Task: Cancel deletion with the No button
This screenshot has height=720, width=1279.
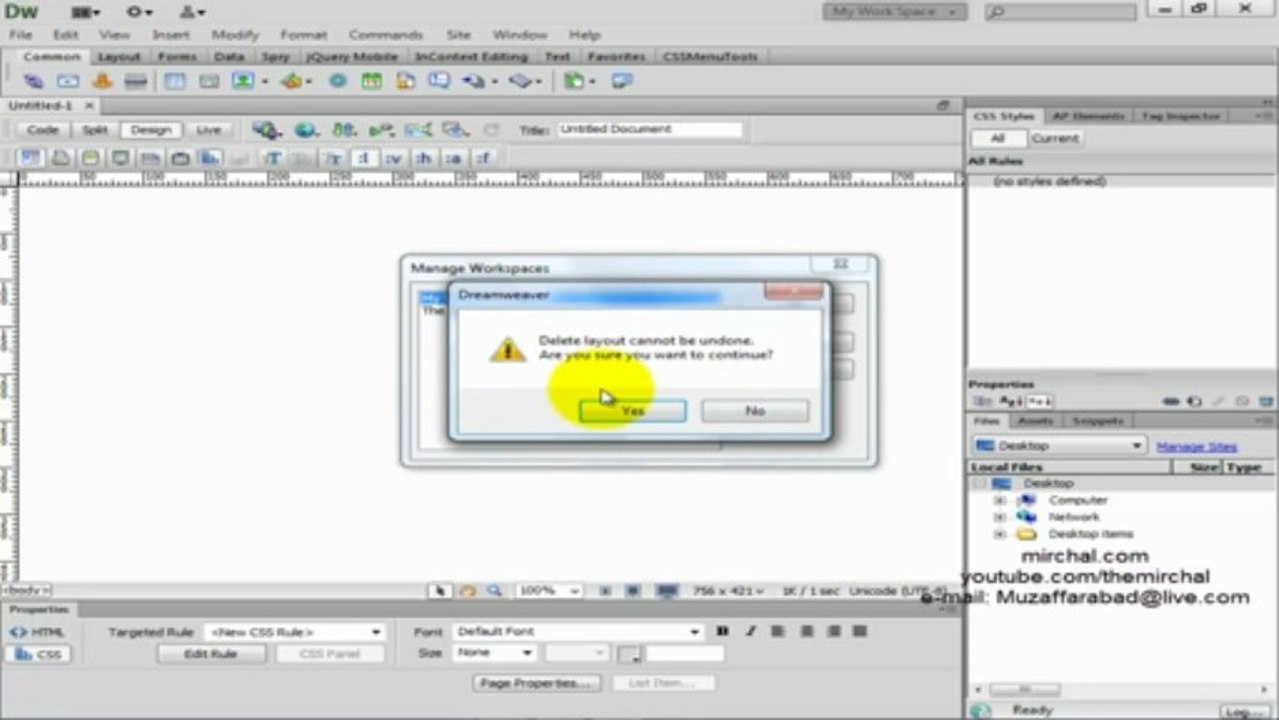Action: point(755,411)
